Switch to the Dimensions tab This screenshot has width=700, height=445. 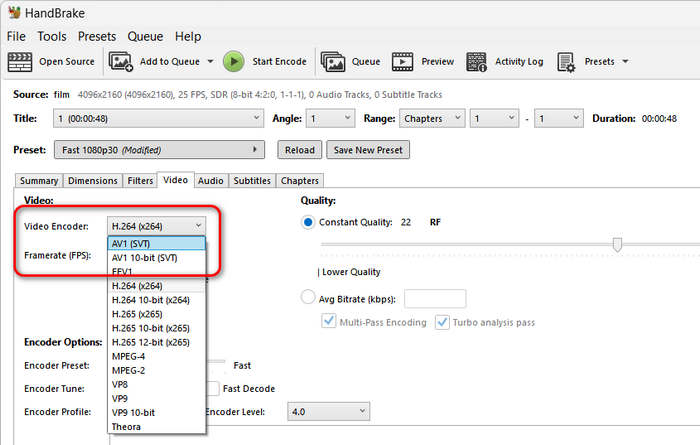point(92,181)
